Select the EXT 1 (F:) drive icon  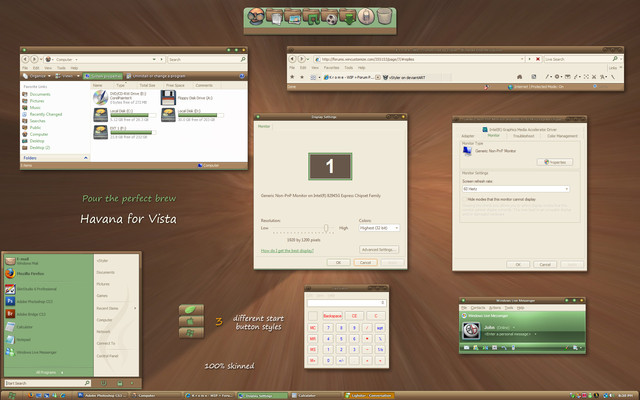pyautogui.click(x=100, y=132)
